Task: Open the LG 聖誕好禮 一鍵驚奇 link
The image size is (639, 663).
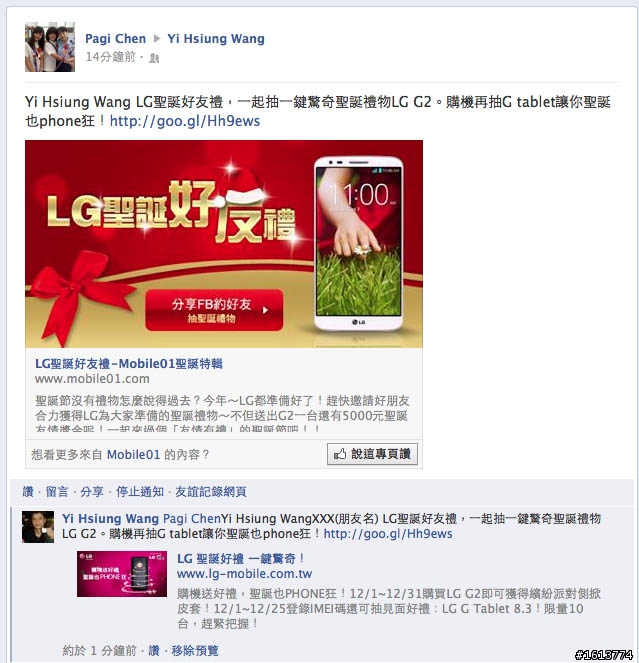Action: click(x=241, y=559)
